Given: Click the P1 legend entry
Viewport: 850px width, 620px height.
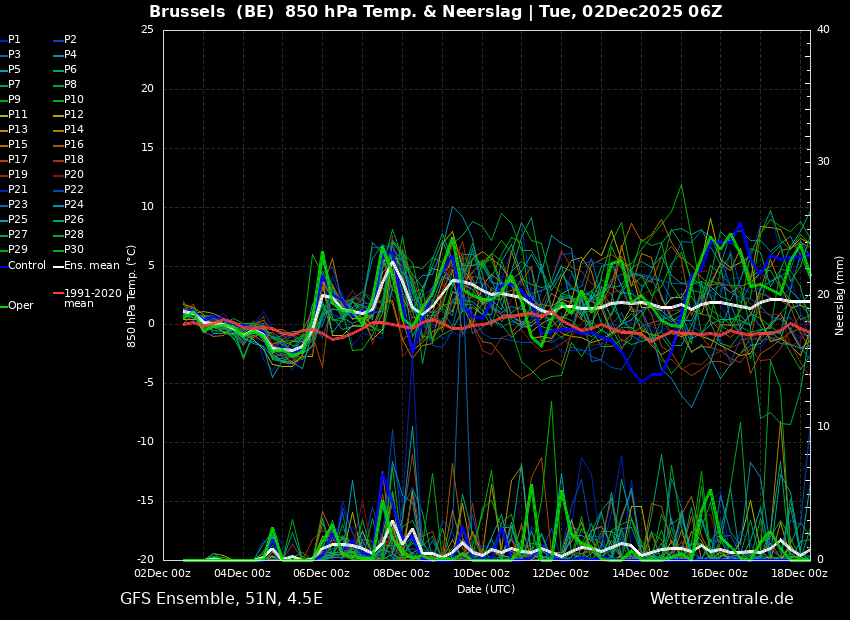Looking at the screenshot, I should tap(14, 40).
